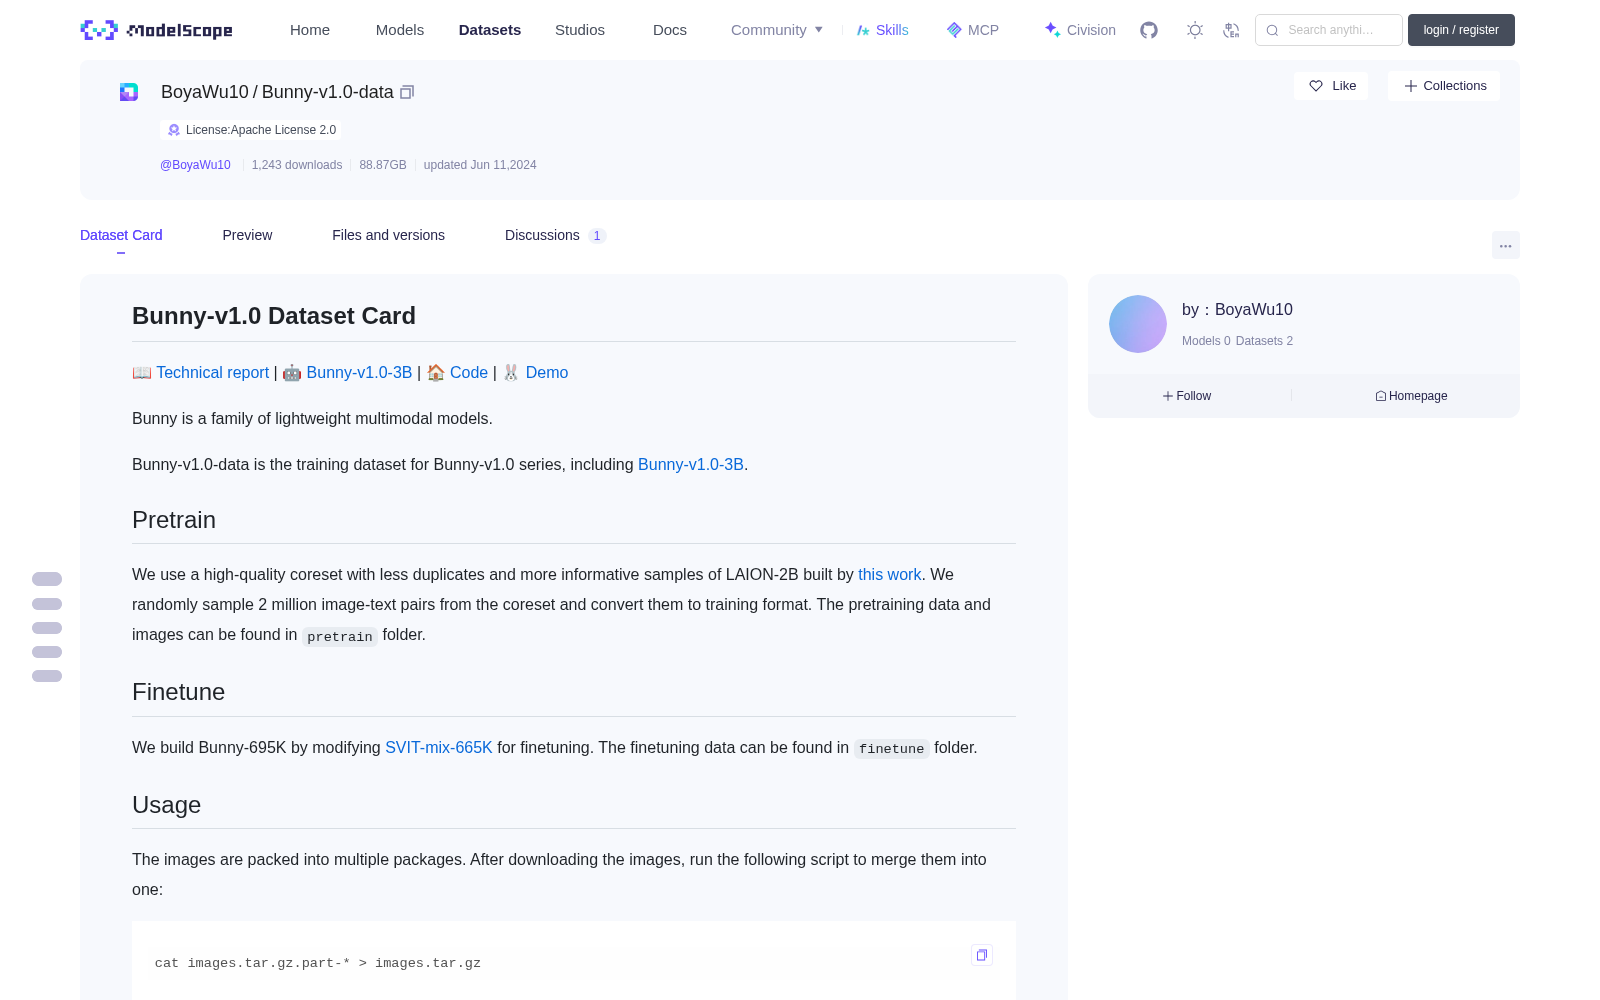This screenshot has width=1600, height=1000.
Task: Expand the Community dropdown menu
Action: coord(777,30)
